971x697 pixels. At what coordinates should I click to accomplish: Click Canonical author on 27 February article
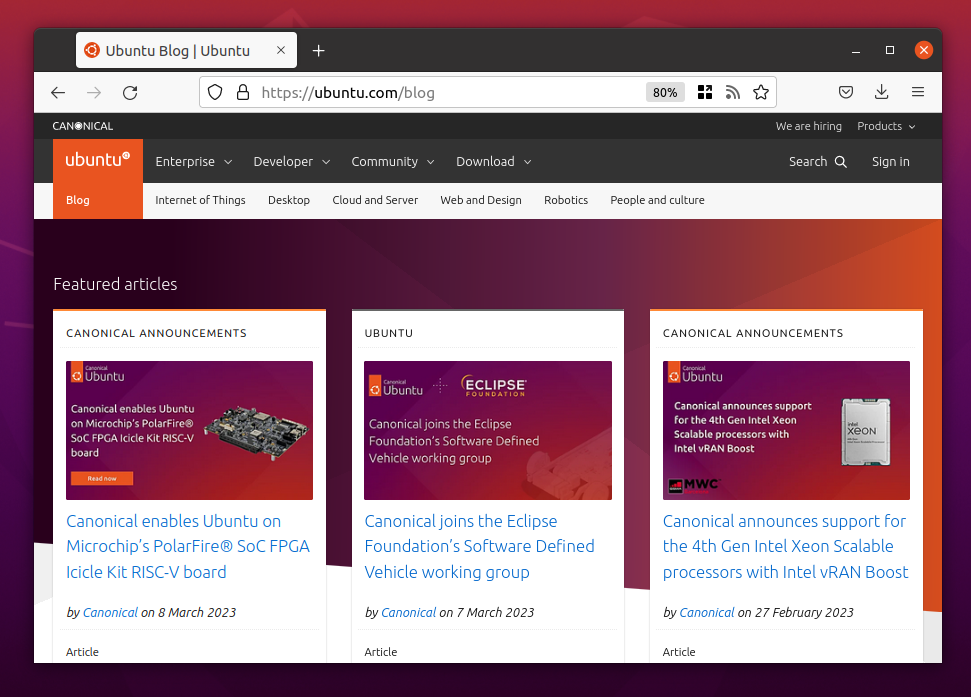tap(707, 612)
